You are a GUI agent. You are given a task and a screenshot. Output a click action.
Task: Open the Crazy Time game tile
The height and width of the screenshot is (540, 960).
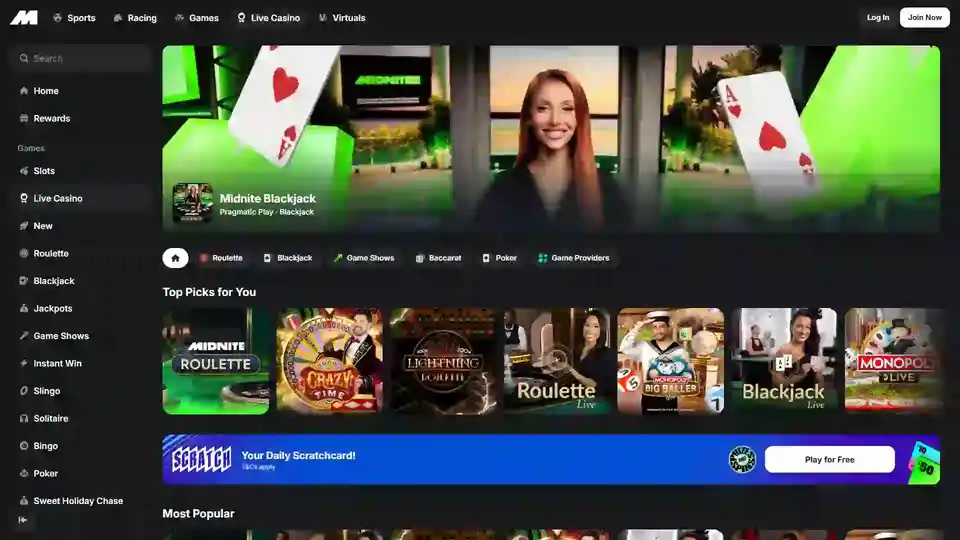pos(329,361)
